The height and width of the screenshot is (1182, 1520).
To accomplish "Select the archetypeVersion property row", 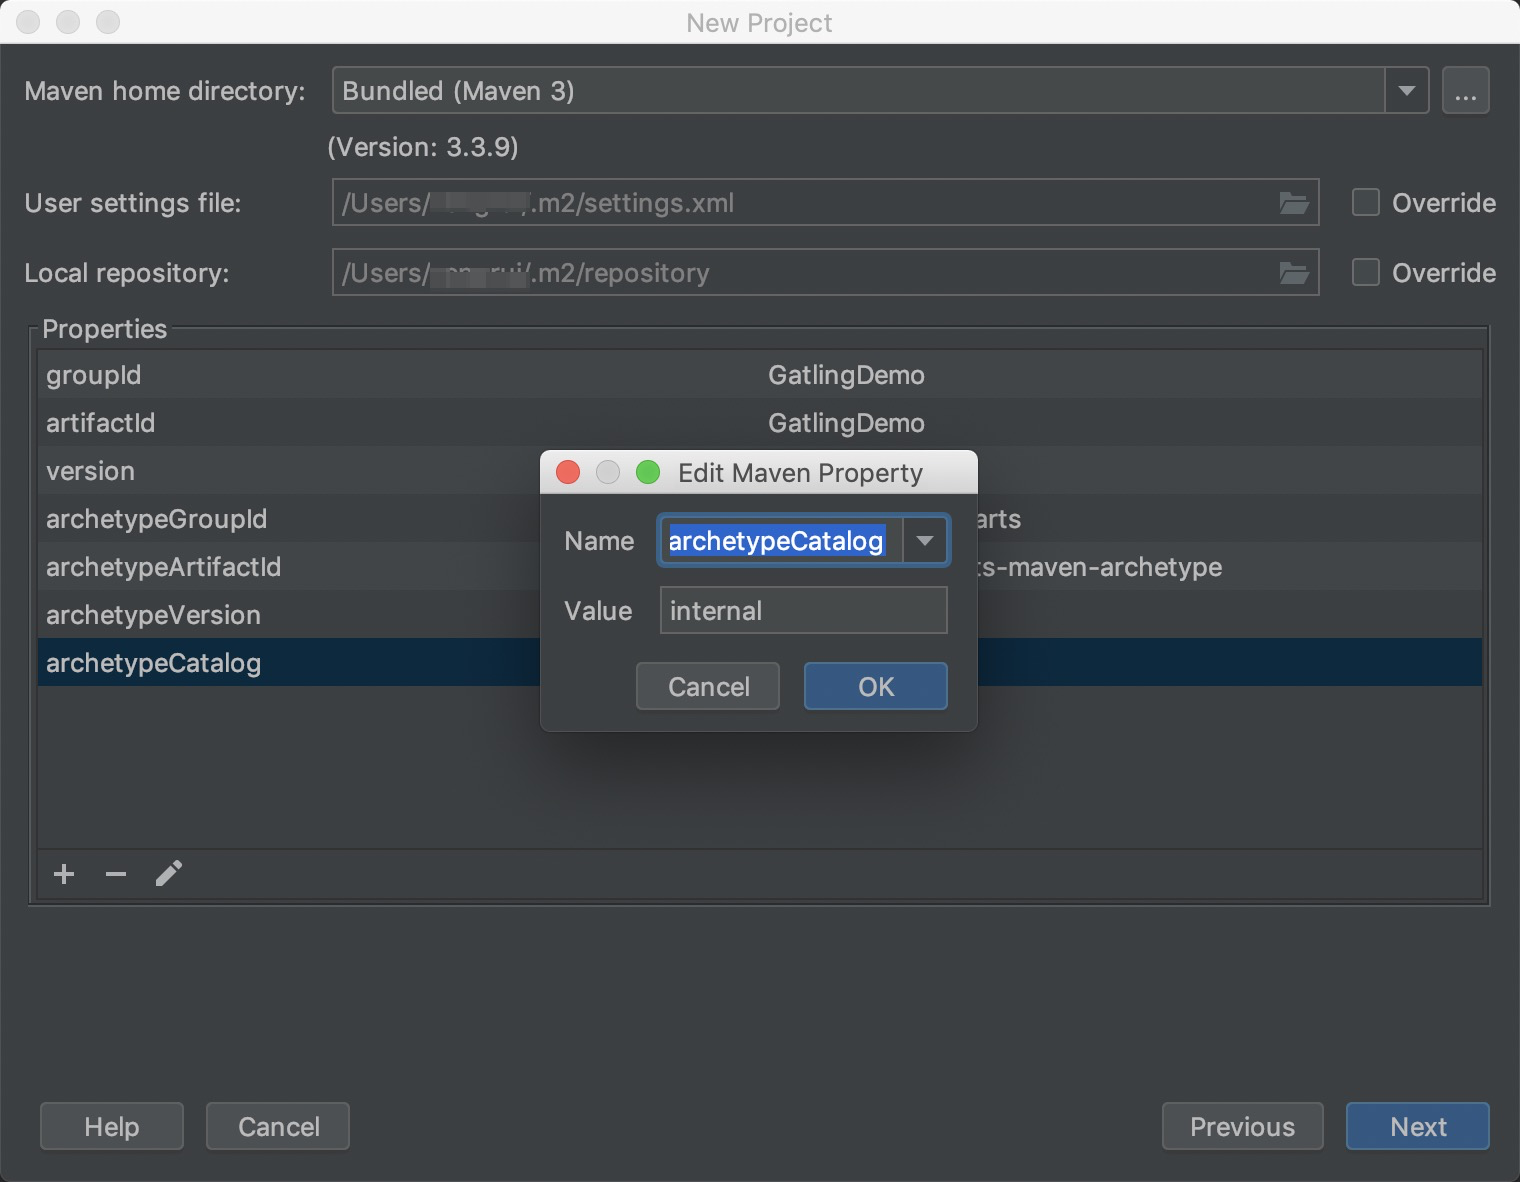I will point(760,615).
